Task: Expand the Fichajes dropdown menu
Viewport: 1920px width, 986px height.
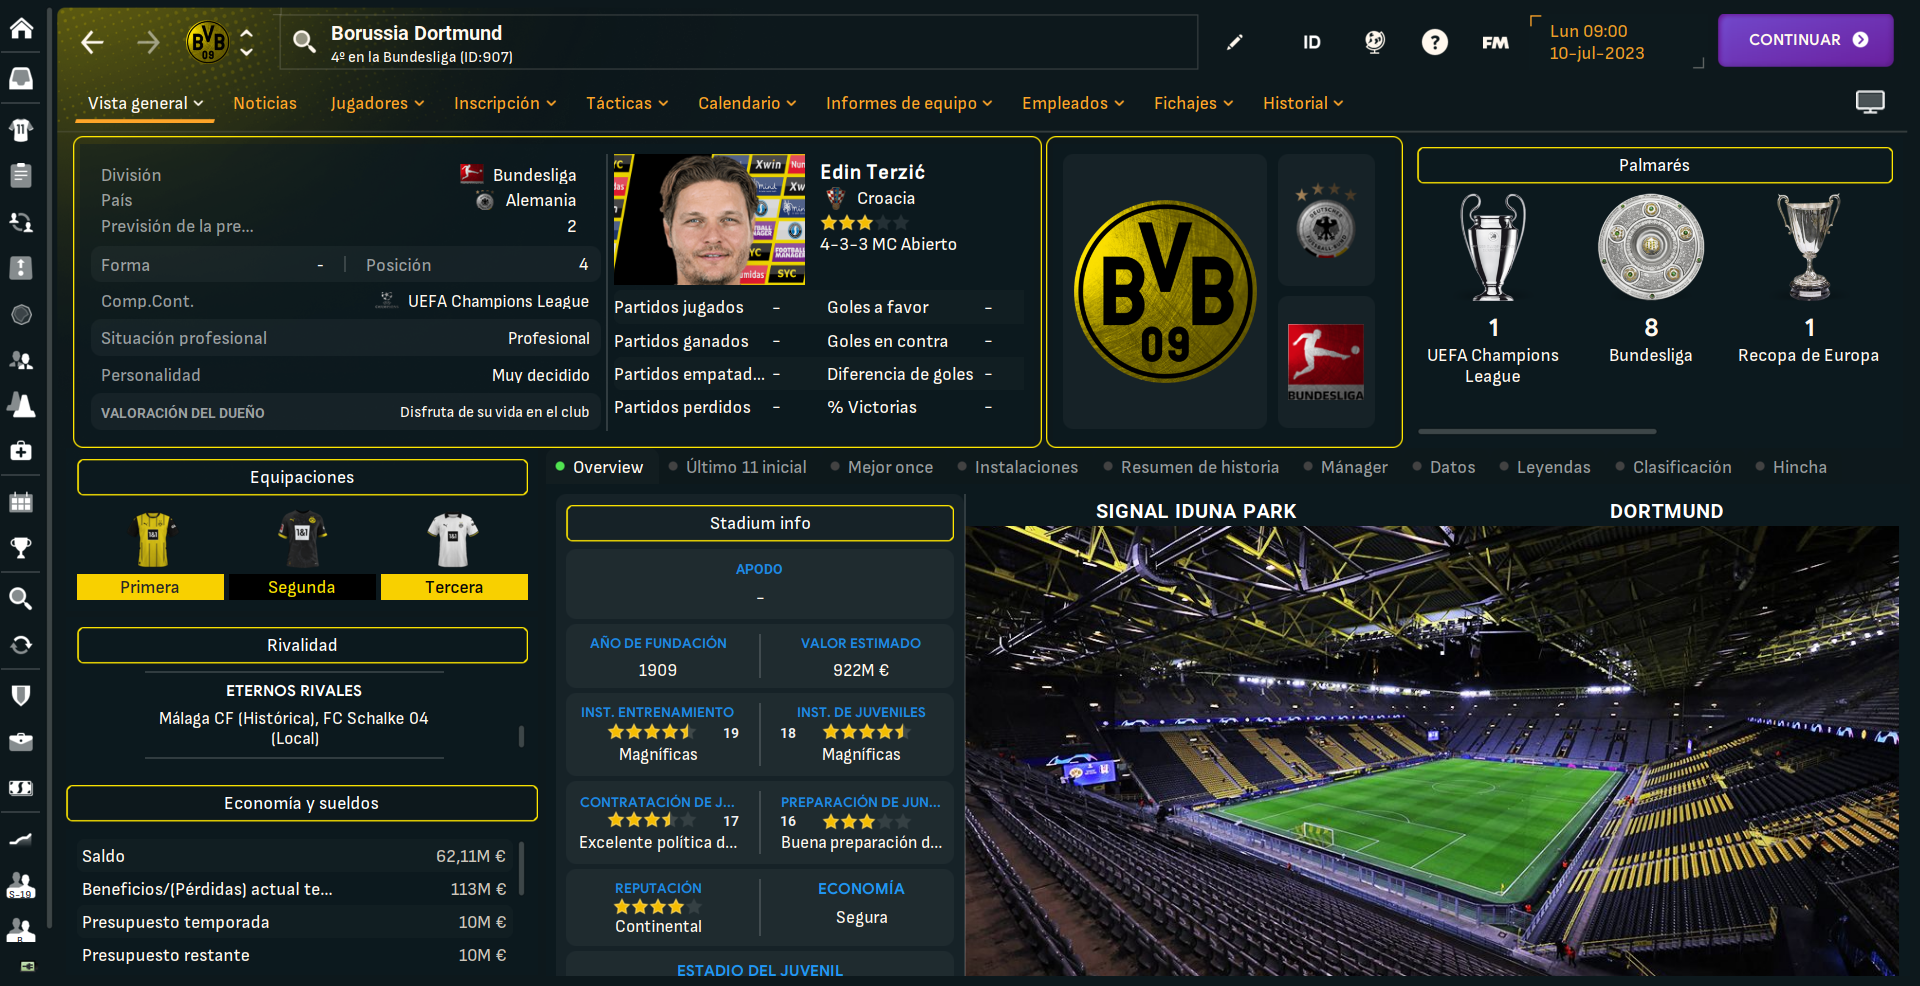Action: pyautogui.click(x=1193, y=103)
